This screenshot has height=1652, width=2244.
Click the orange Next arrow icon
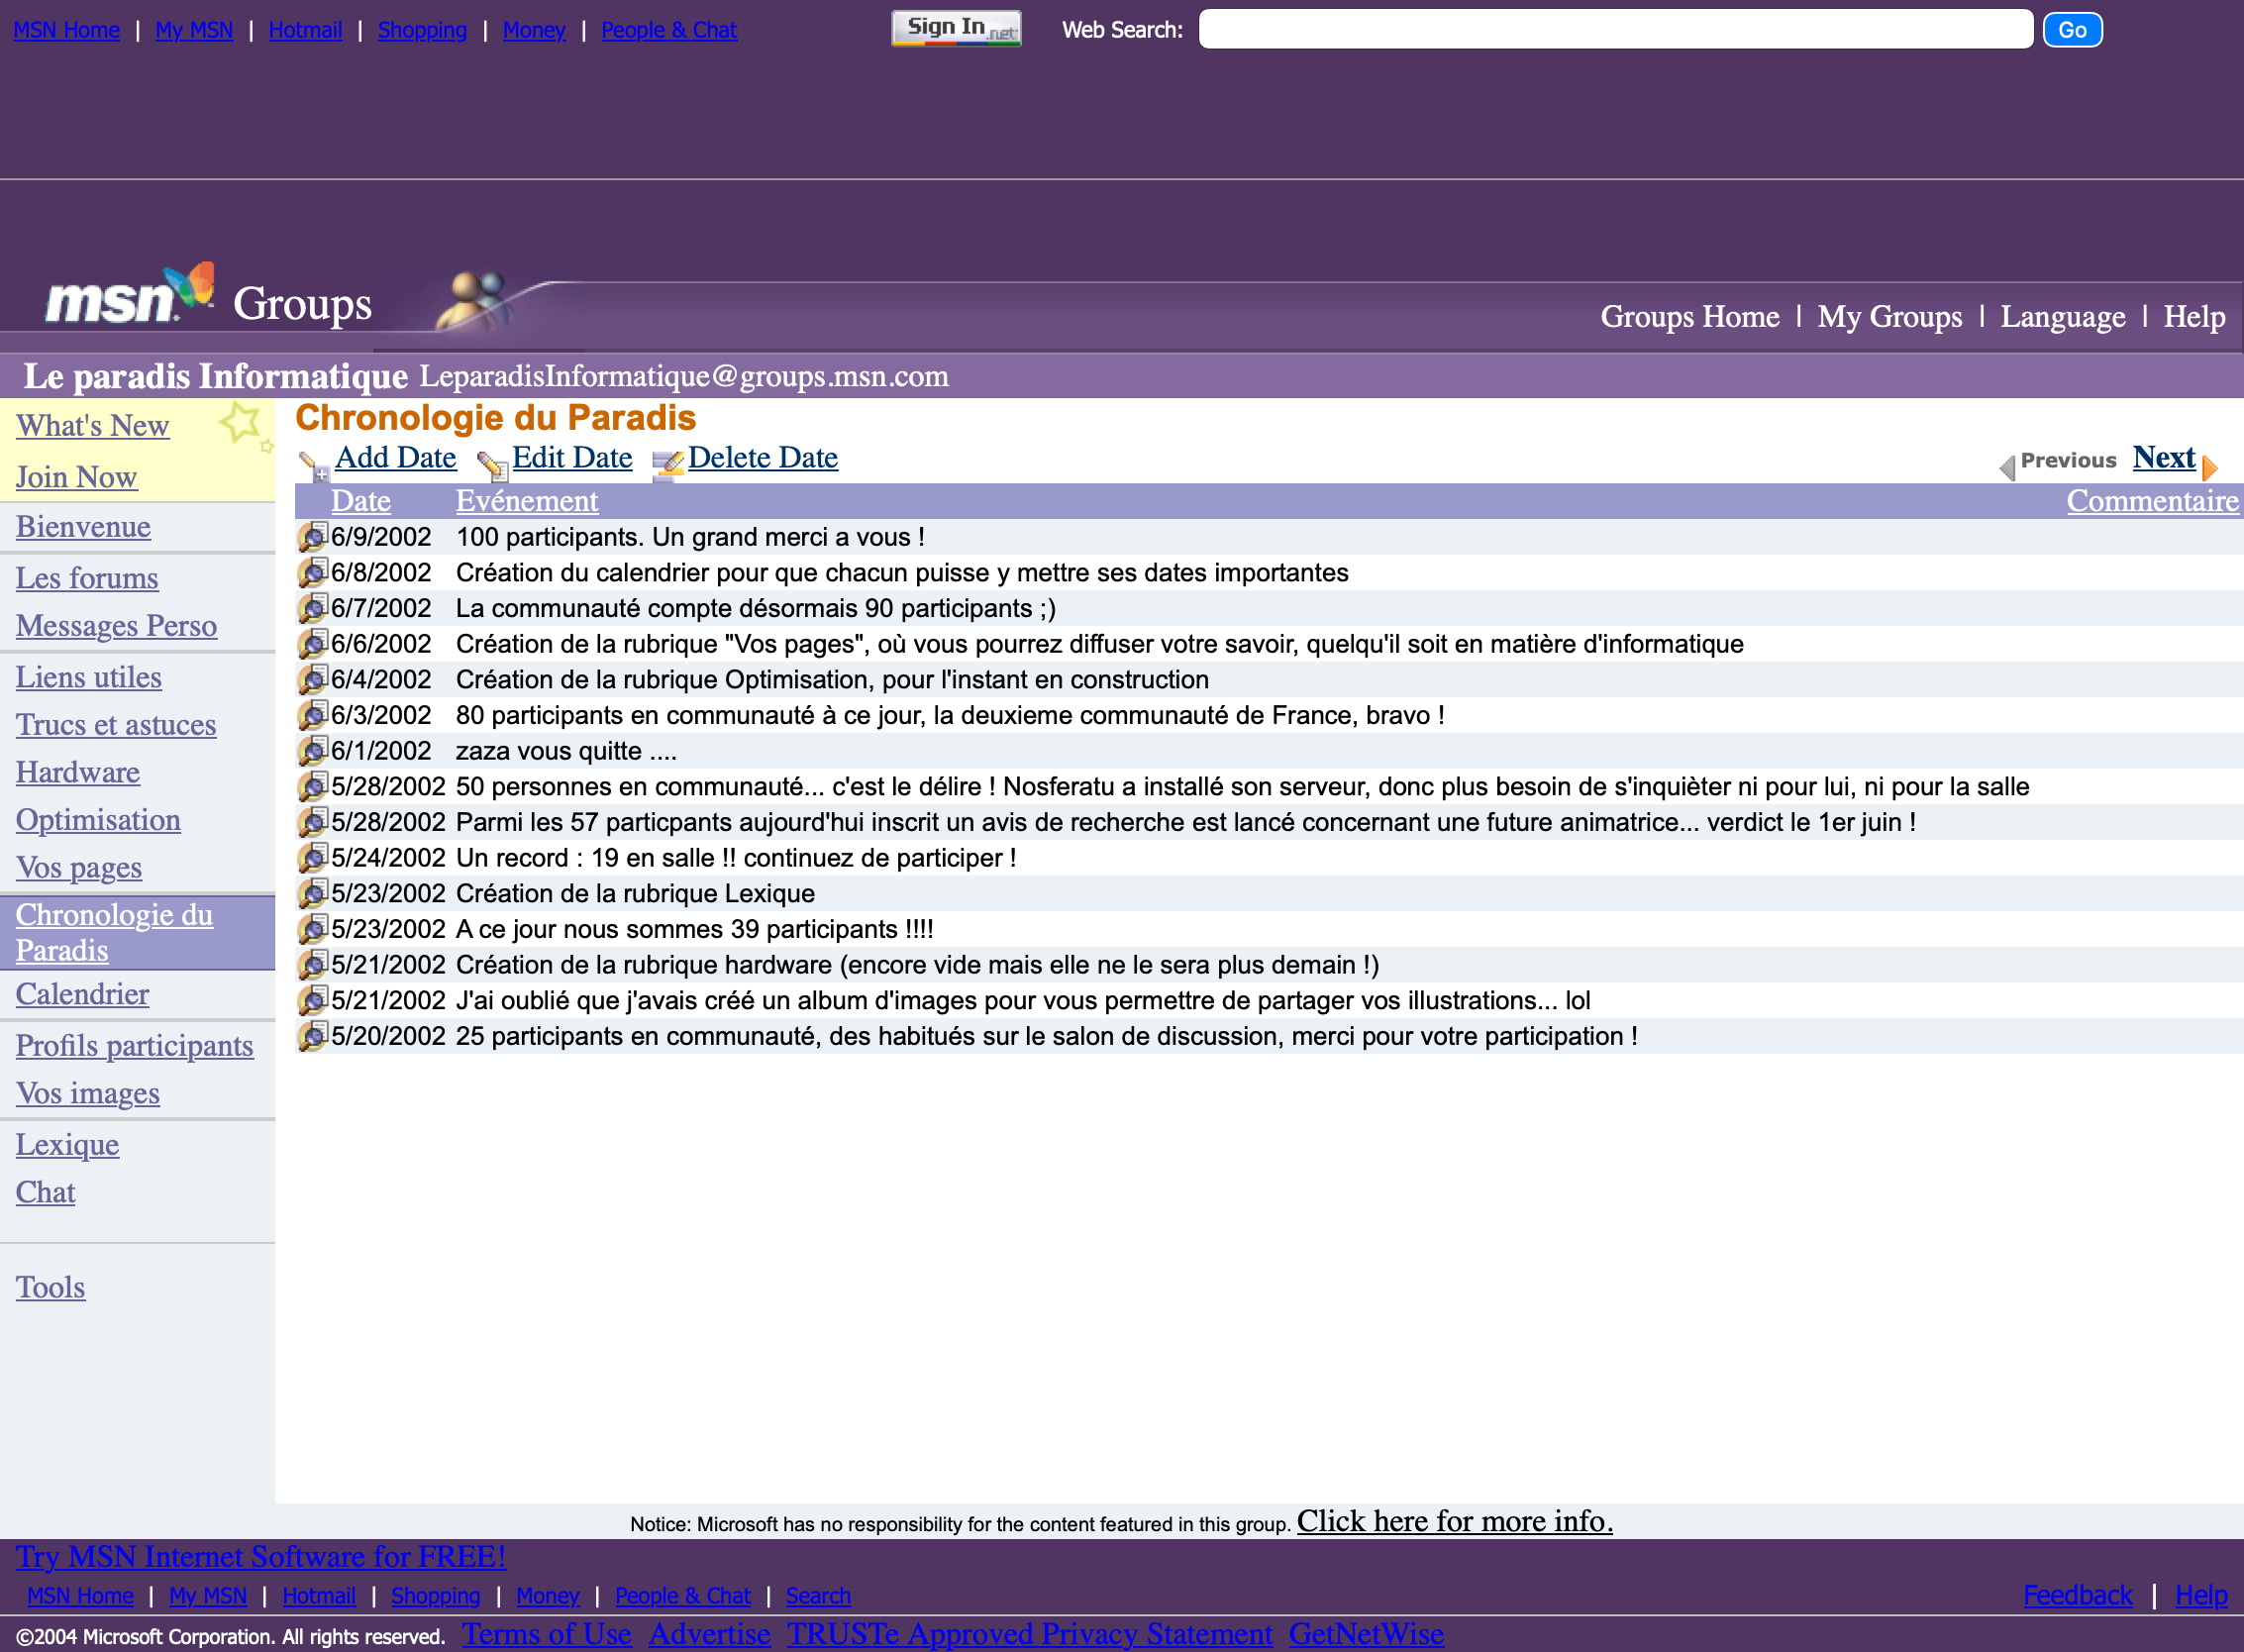(2210, 467)
